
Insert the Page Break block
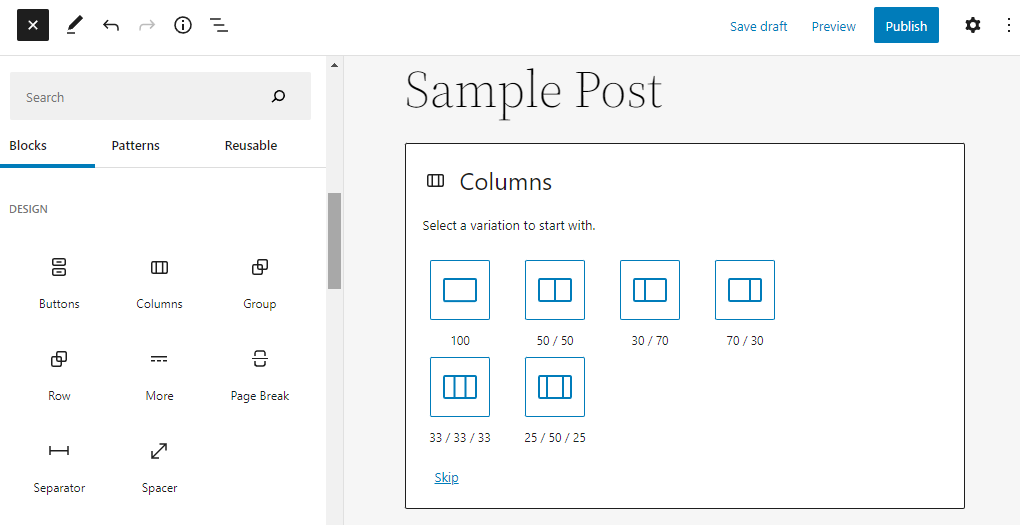click(259, 374)
